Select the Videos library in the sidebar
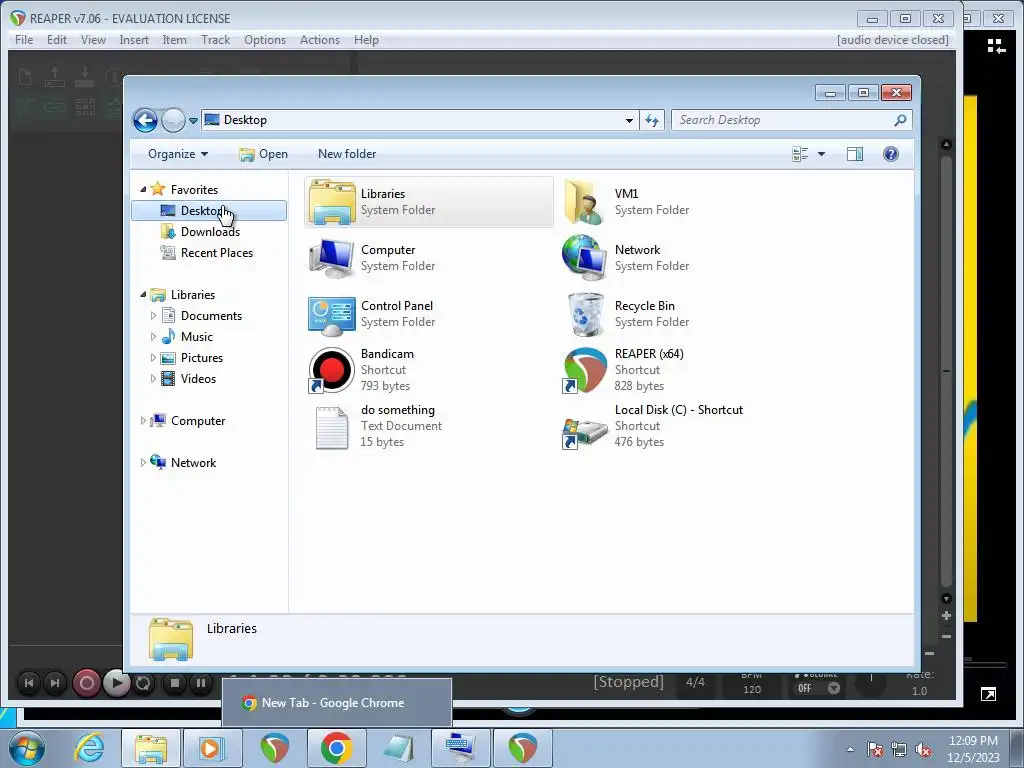 click(x=198, y=379)
